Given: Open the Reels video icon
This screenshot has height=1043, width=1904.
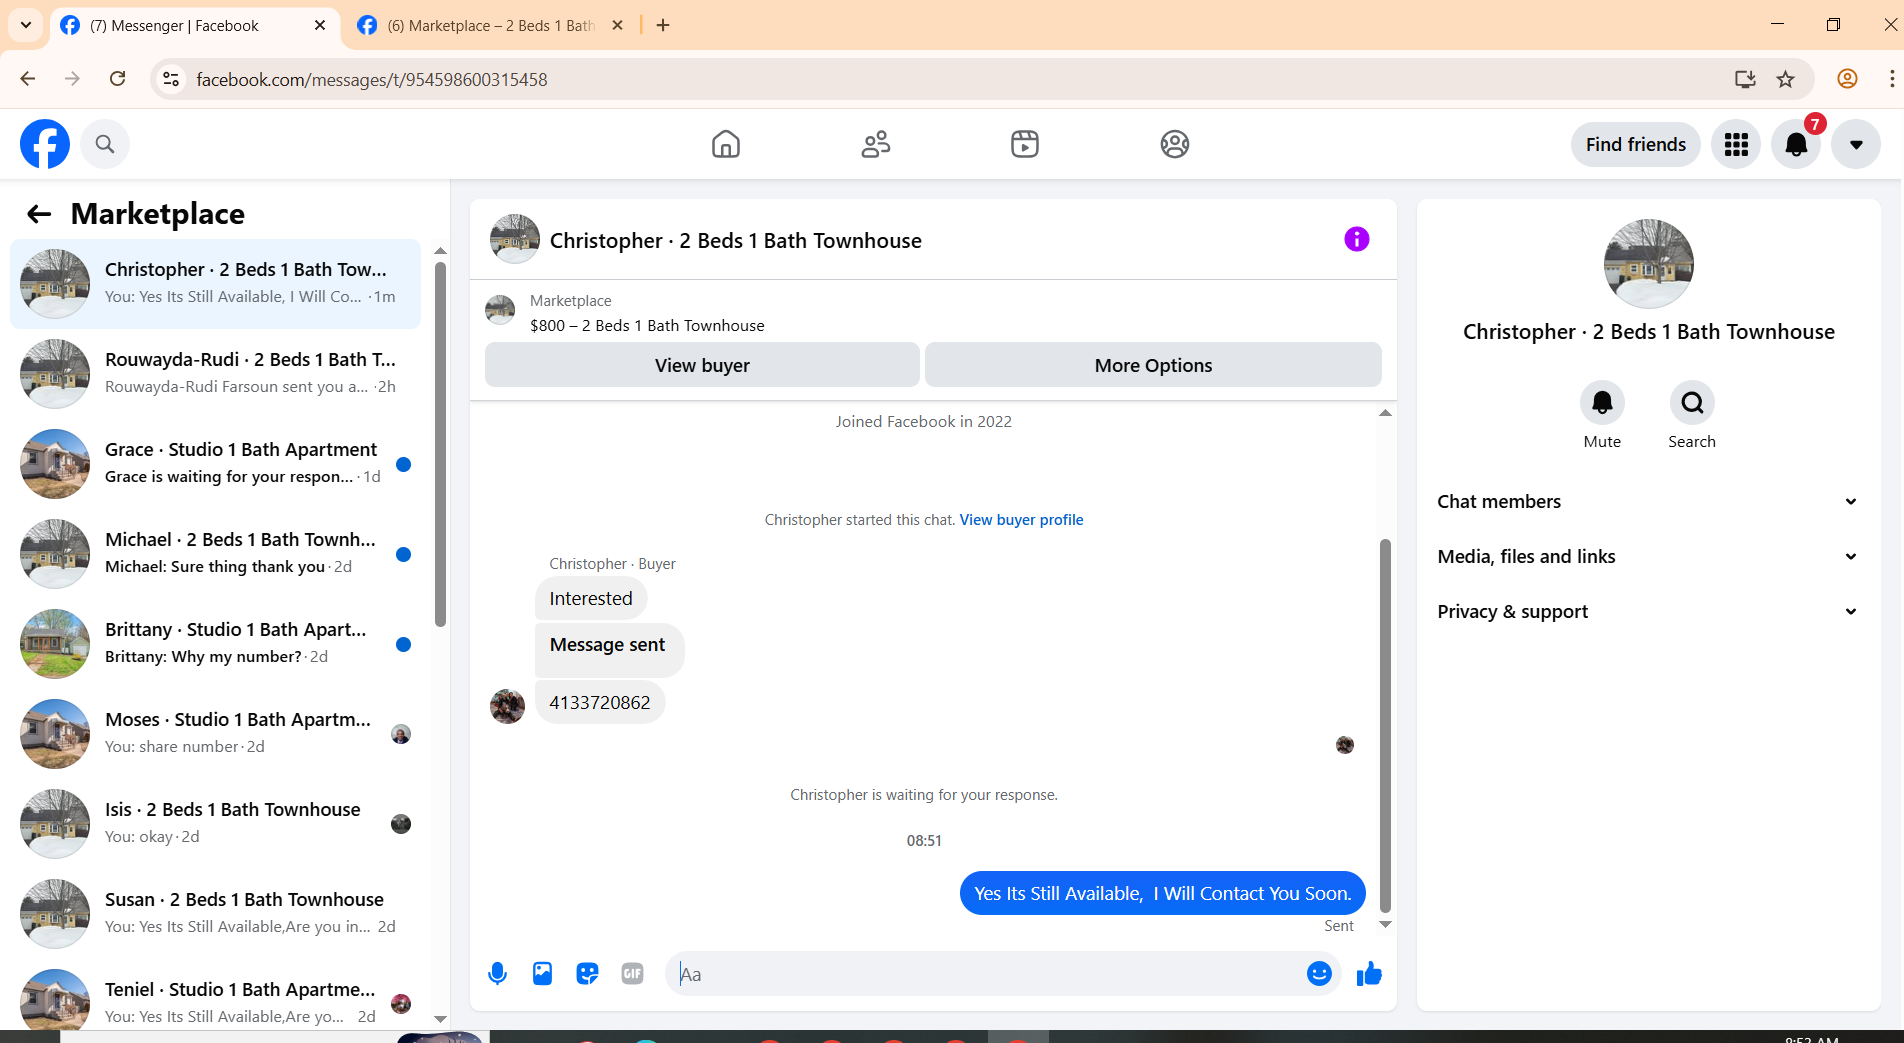Looking at the screenshot, I should point(1025,144).
